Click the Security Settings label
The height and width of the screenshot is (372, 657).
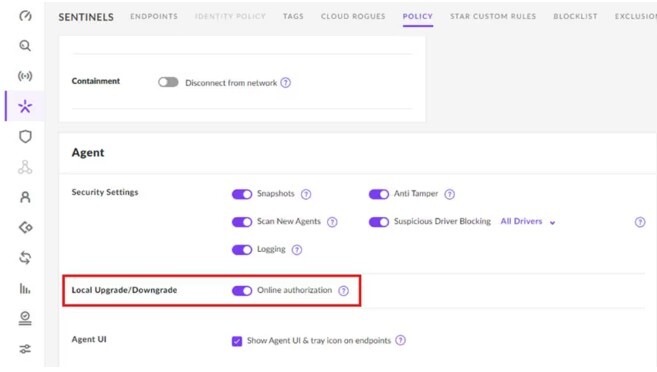click(105, 192)
